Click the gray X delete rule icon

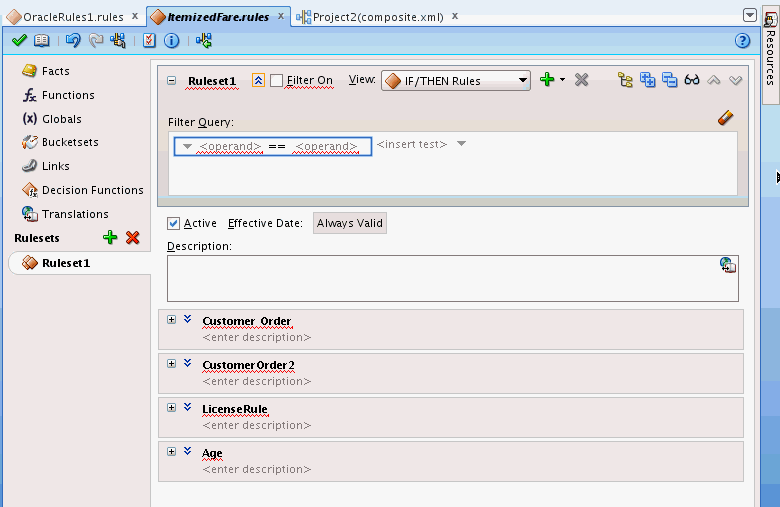[581, 80]
